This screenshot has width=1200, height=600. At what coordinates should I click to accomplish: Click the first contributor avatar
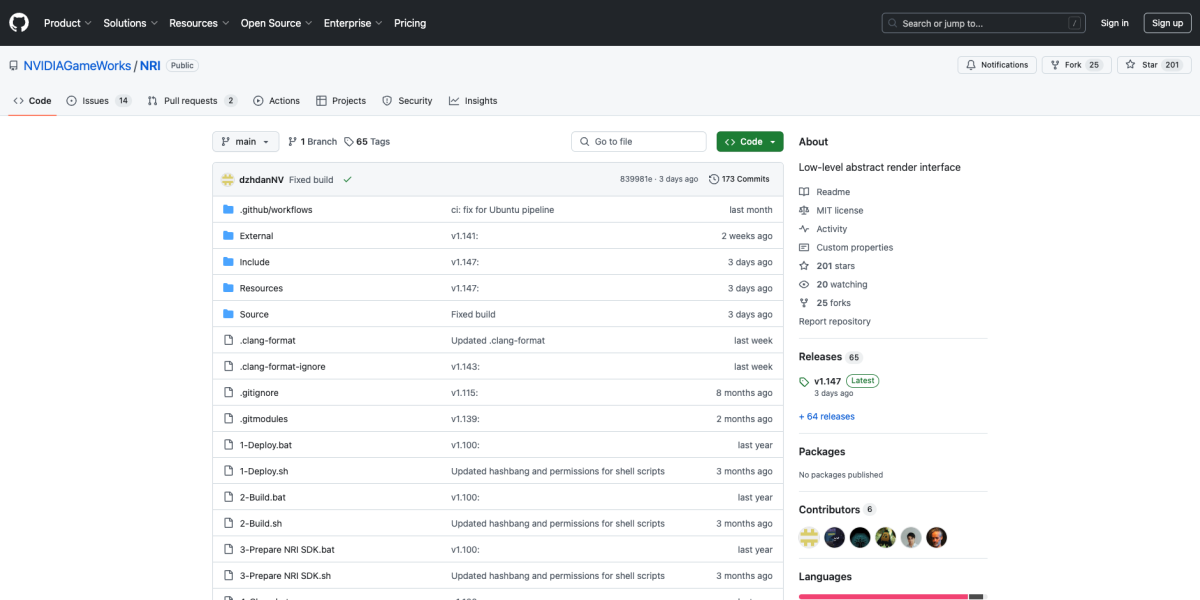click(809, 537)
